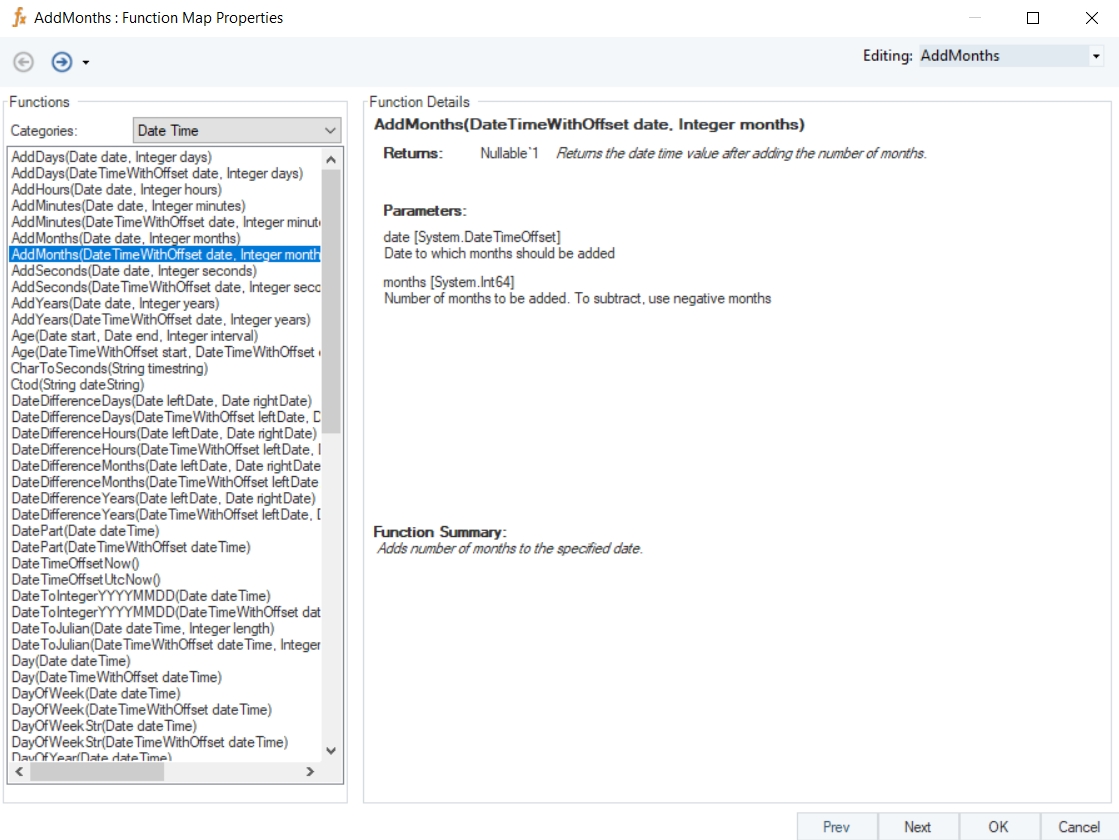Open the small arrow next to forward icon

(86, 63)
